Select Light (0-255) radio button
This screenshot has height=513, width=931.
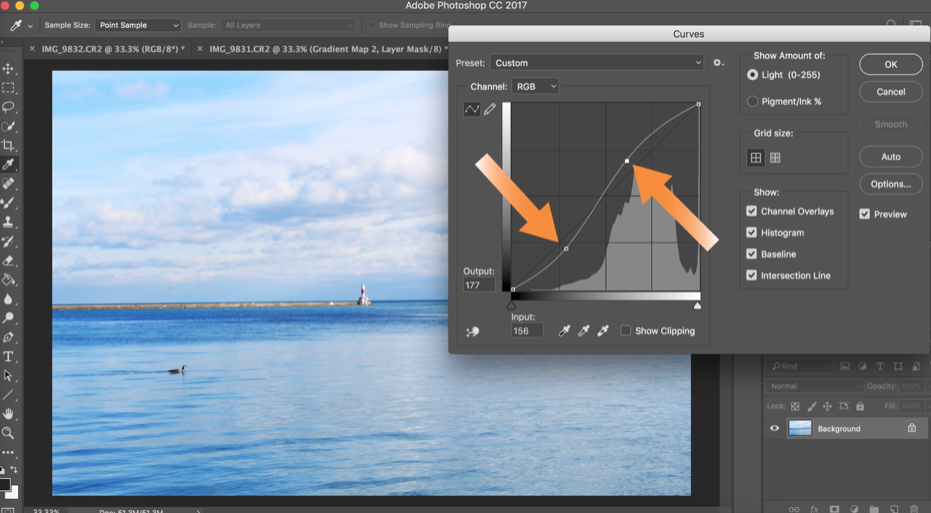(752, 75)
